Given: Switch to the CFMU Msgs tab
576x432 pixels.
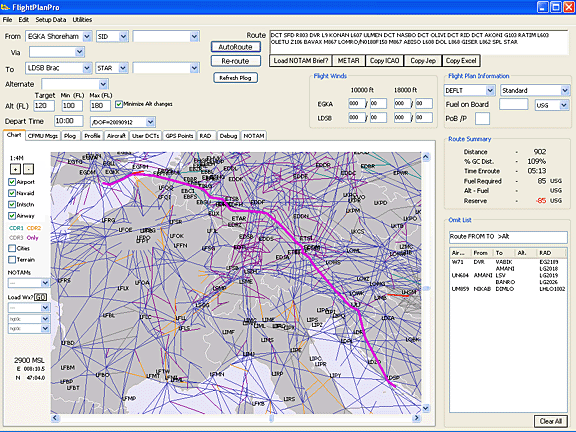Looking at the screenshot, I should (x=43, y=136).
